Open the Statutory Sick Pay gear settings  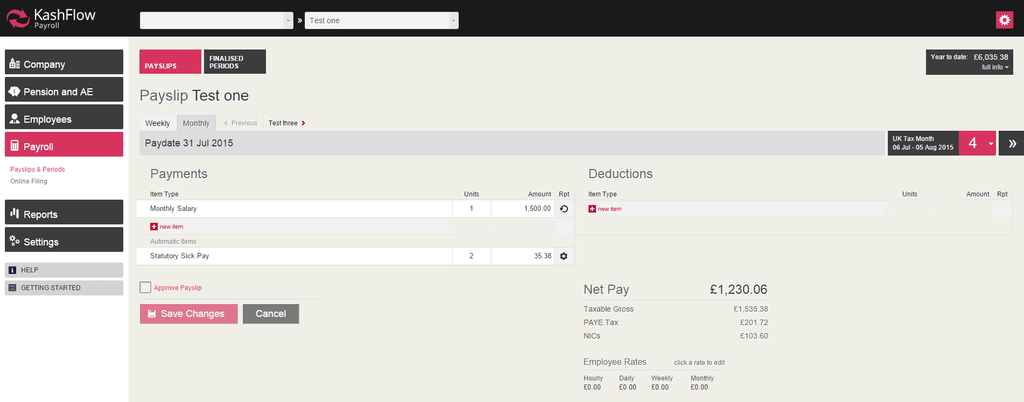point(563,256)
